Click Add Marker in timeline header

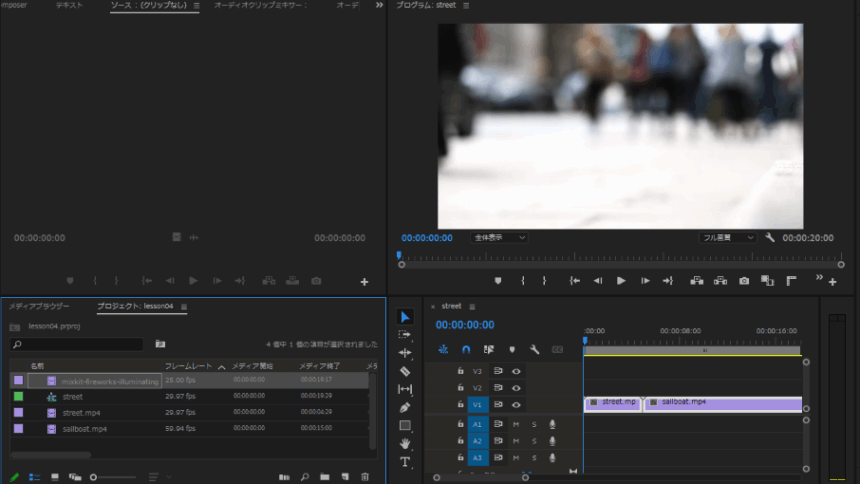pyautogui.click(x=512, y=350)
